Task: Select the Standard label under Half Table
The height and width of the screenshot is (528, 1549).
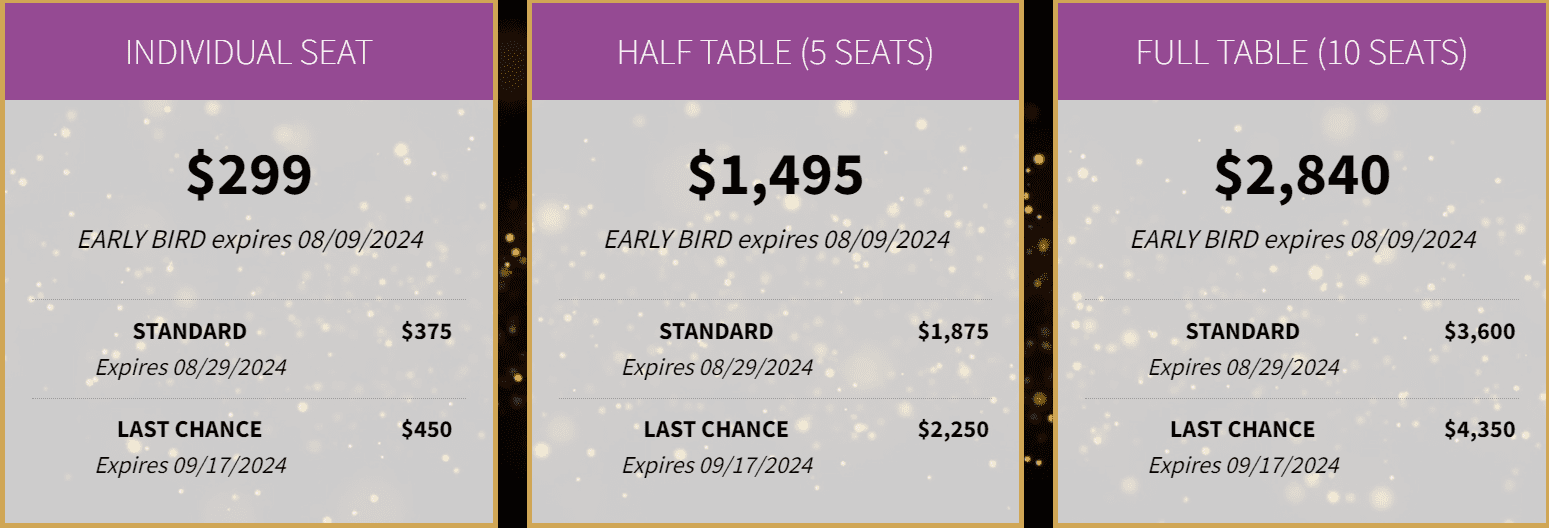Action: coord(716,331)
